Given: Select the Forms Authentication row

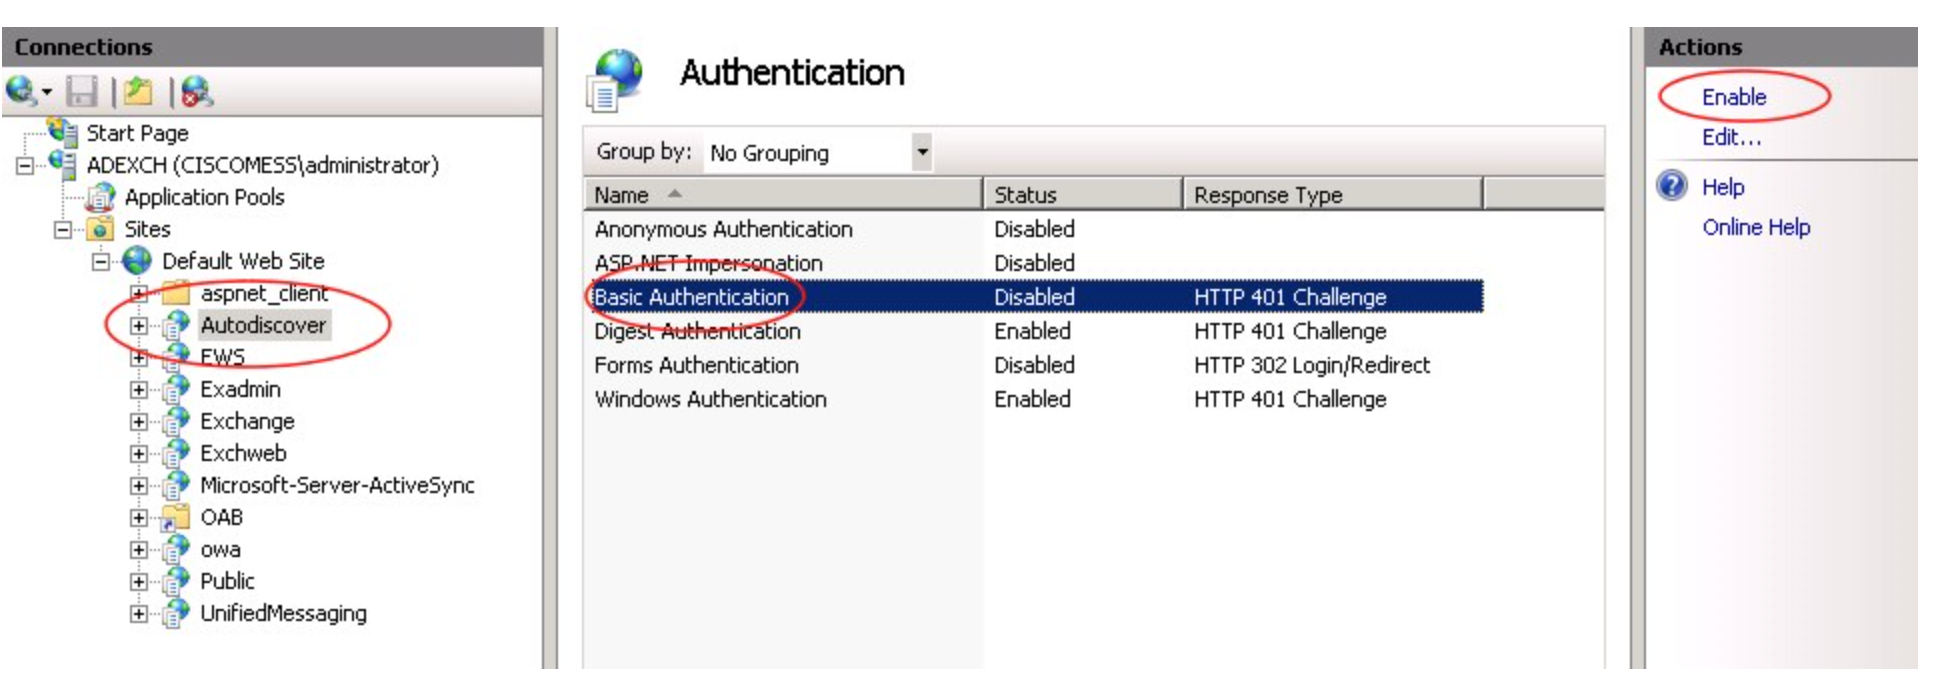Looking at the screenshot, I should point(696,365).
